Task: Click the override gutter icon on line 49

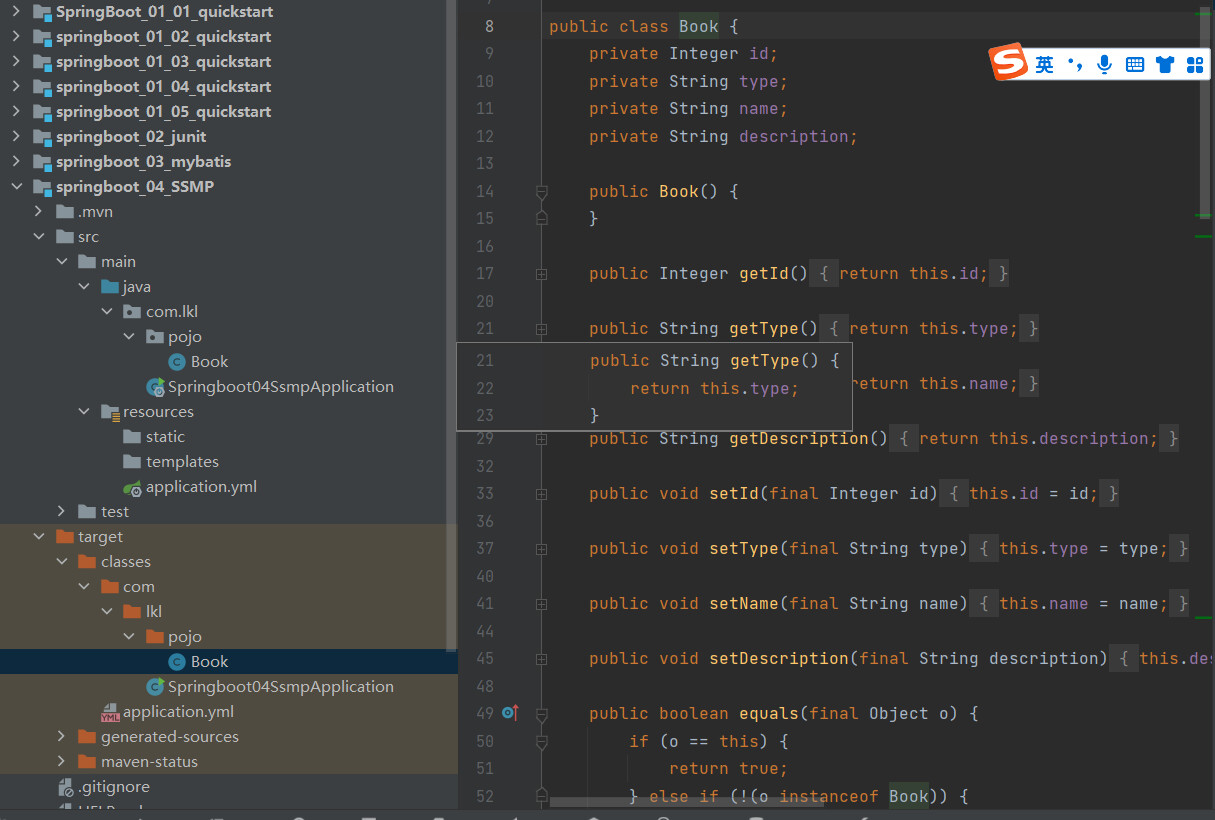Action: [x=510, y=713]
